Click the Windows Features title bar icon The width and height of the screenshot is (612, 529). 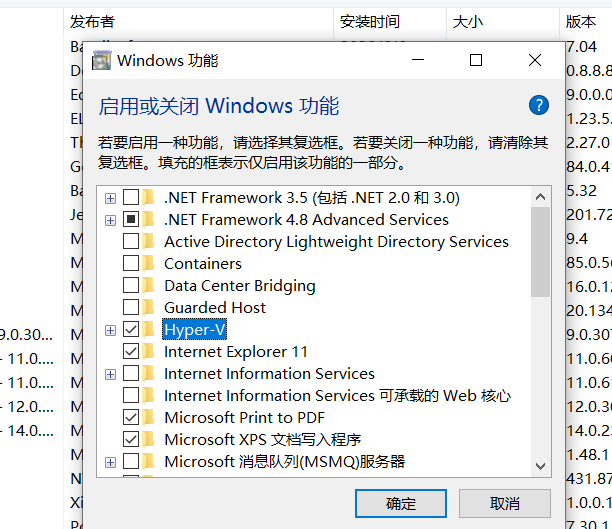[101, 61]
